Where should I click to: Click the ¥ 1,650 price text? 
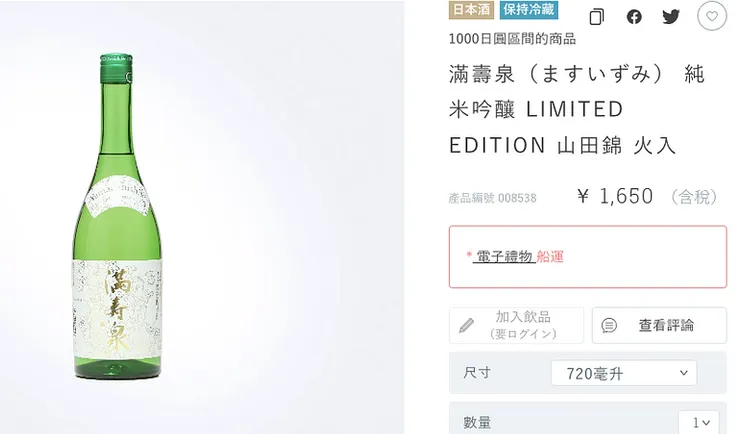[615, 196]
